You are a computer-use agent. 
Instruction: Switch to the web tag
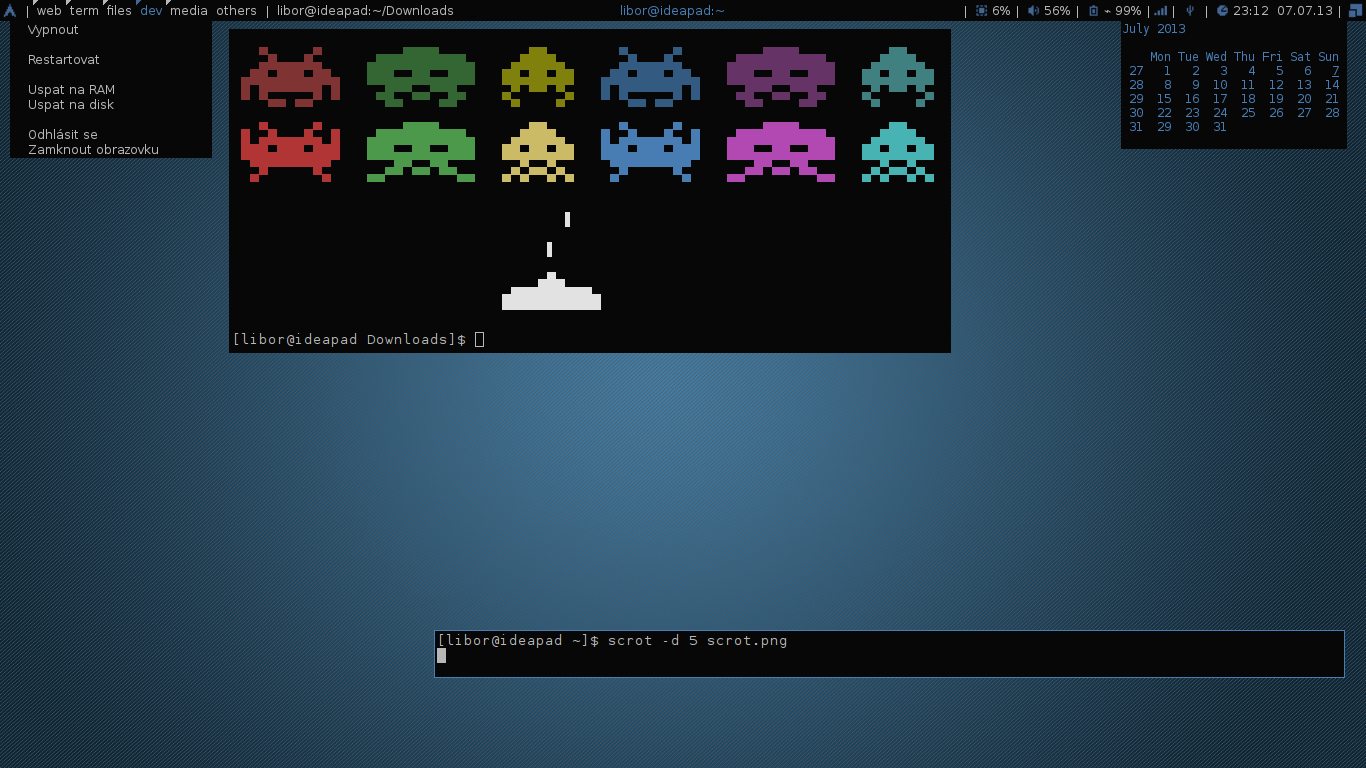pyautogui.click(x=49, y=11)
